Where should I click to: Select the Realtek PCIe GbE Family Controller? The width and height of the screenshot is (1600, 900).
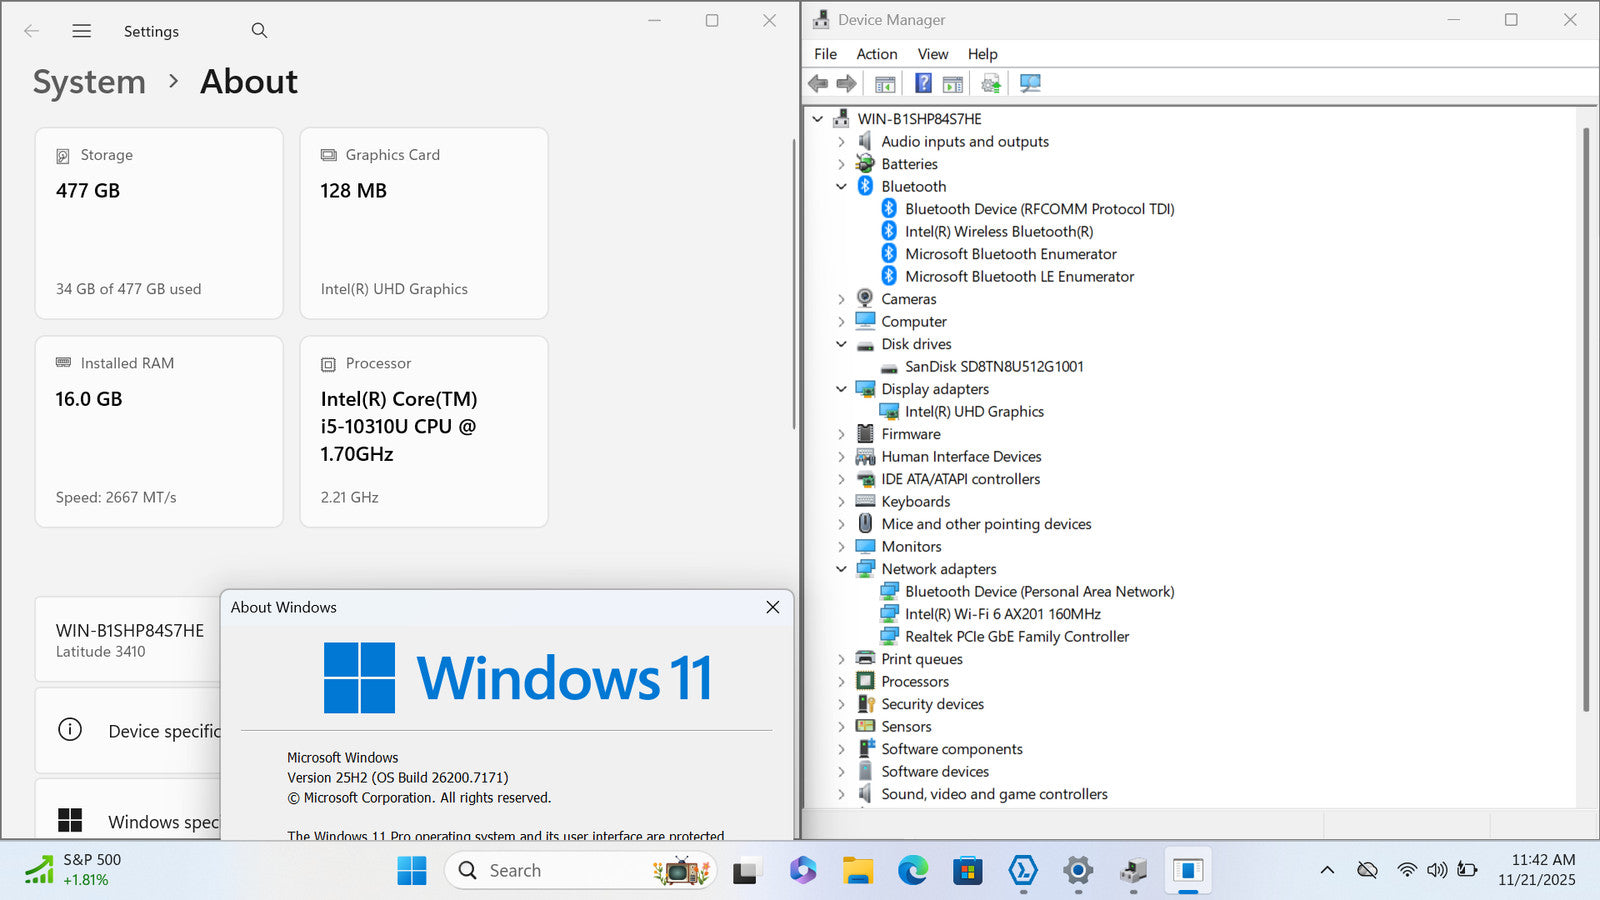coord(1016,637)
